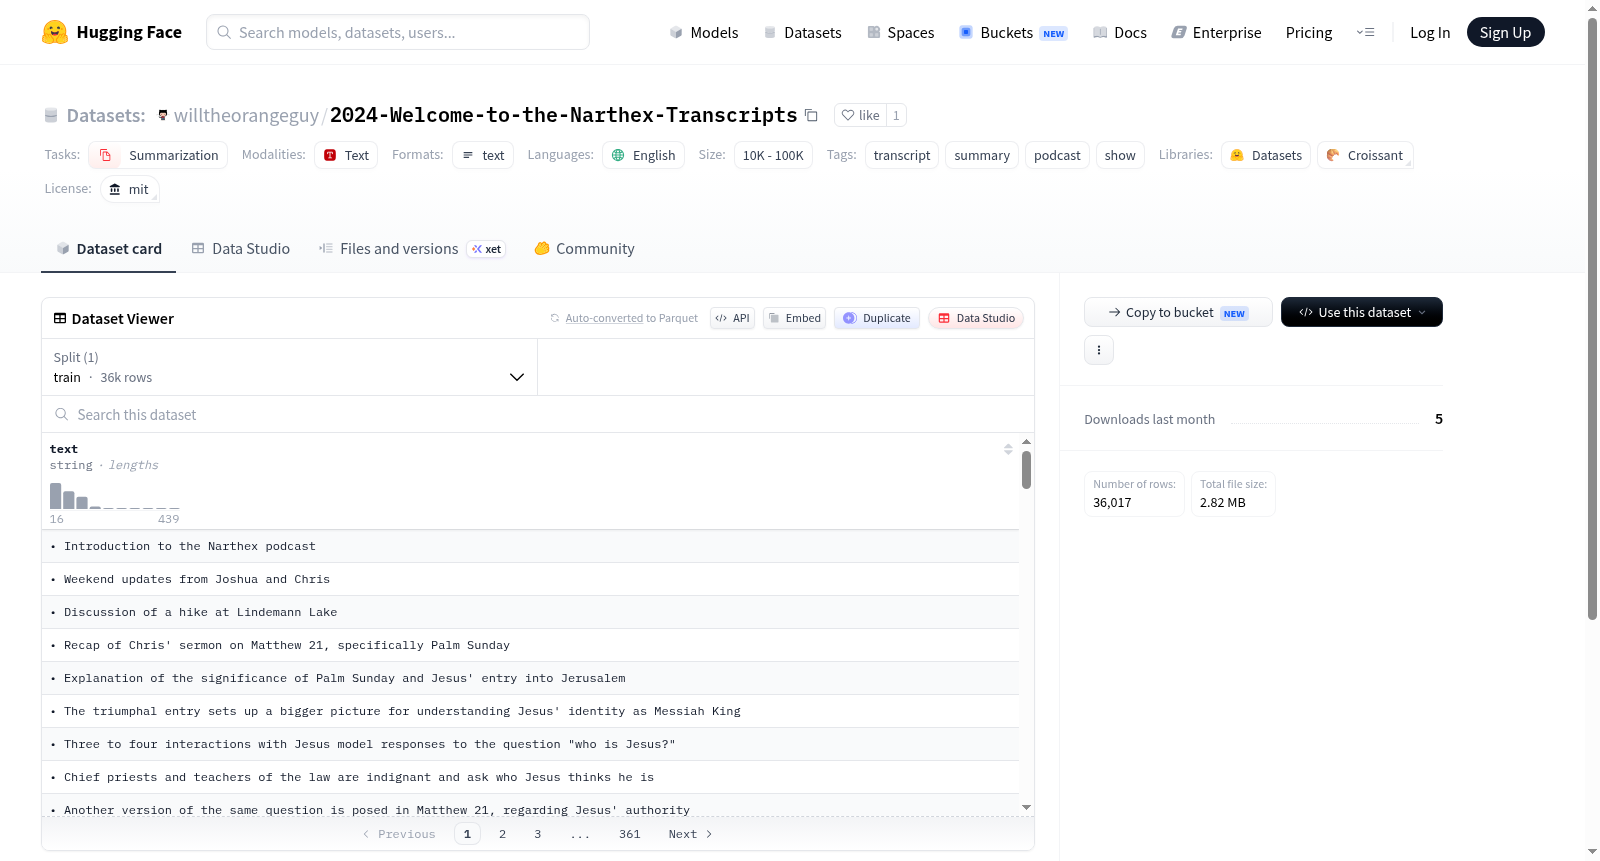Click the Embed button
The width and height of the screenshot is (1600, 861).
[795, 318]
